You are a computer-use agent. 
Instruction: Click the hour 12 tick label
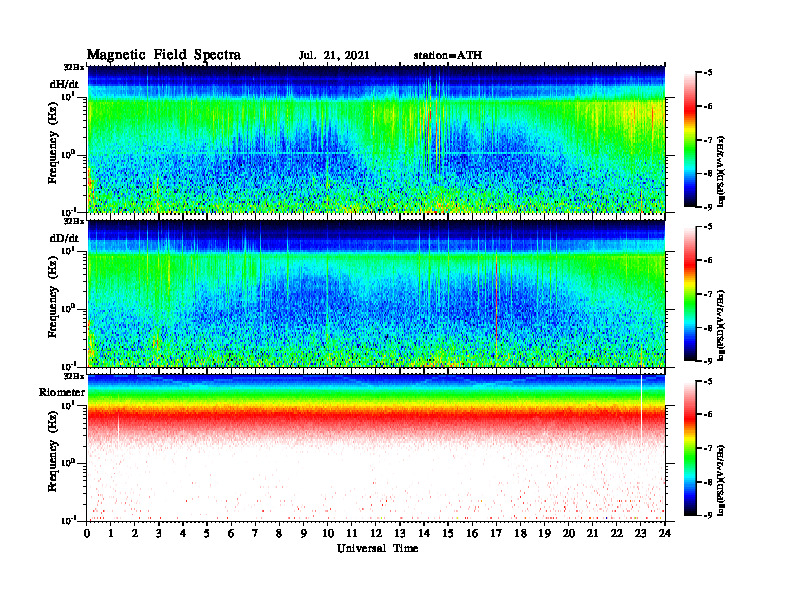(376, 533)
